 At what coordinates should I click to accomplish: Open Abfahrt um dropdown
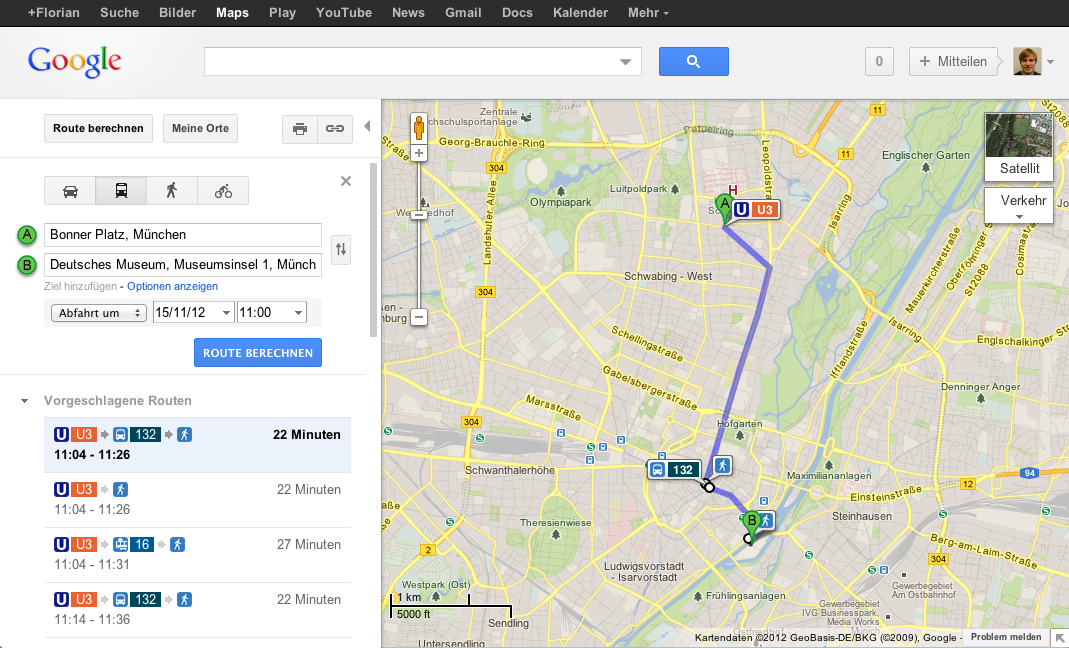coord(99,313)
